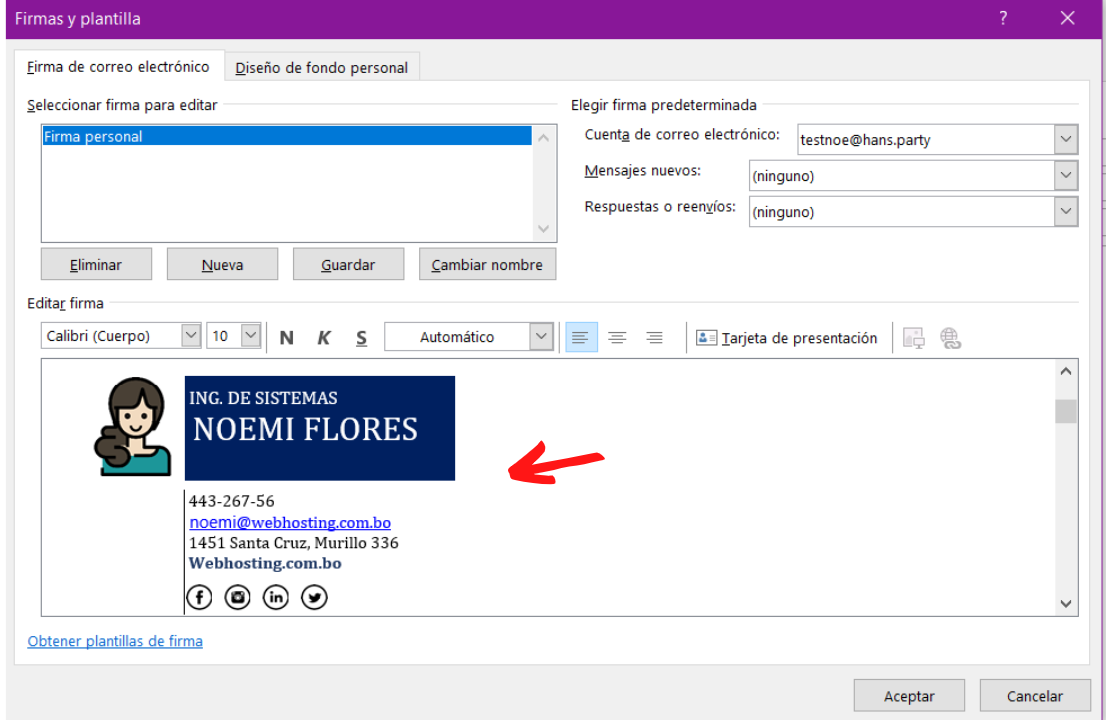Open the Mensajes nuevos dropdown
Screen dimensions: 1110x720
[x=1064, y=175]
